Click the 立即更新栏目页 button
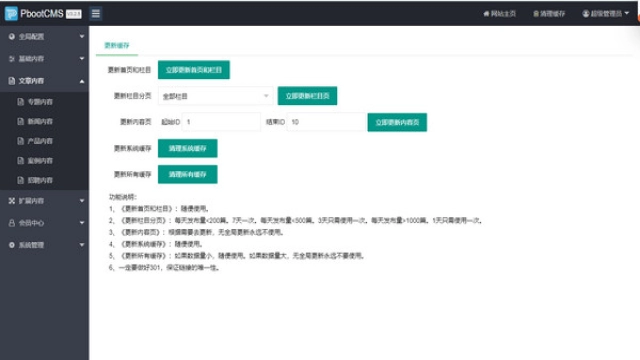 [x=307, y=96]
